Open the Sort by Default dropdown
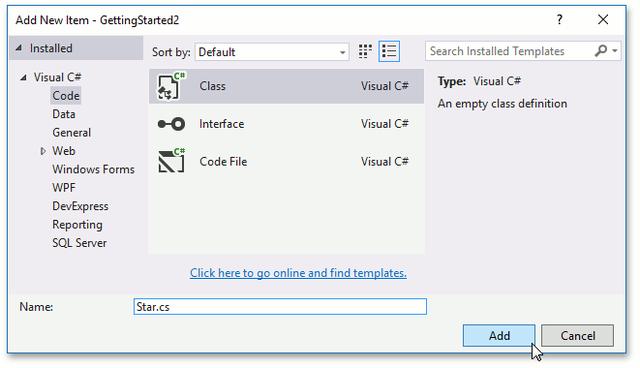640x368 pixels. [271, 52]
